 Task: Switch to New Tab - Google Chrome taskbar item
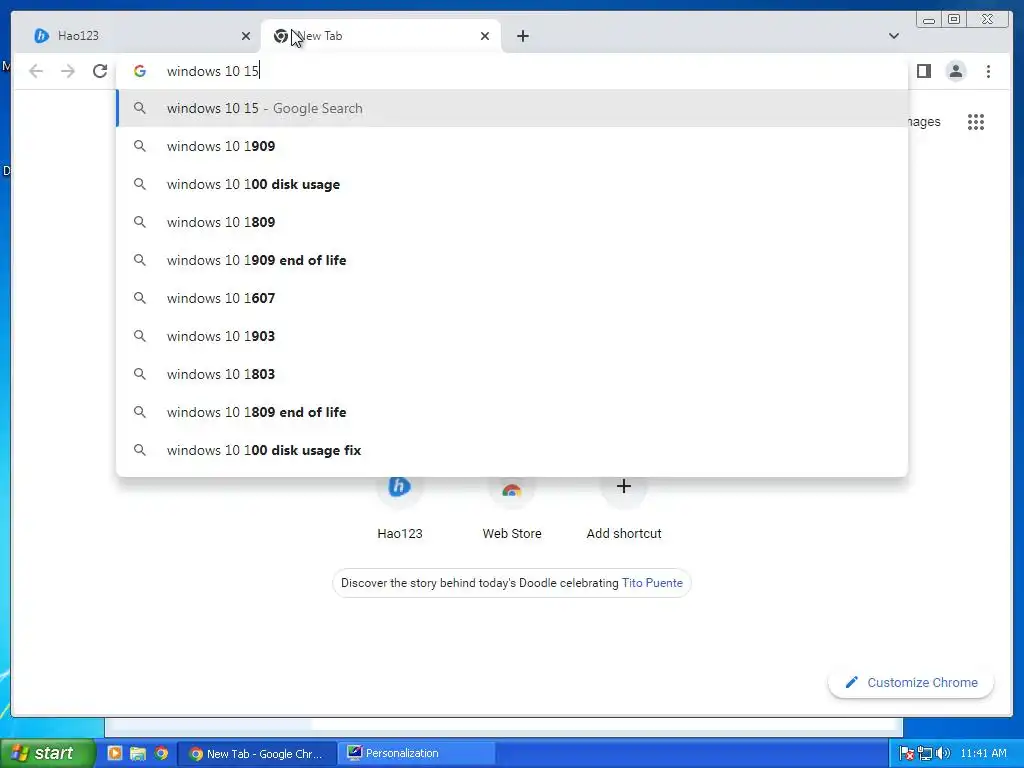257,754
